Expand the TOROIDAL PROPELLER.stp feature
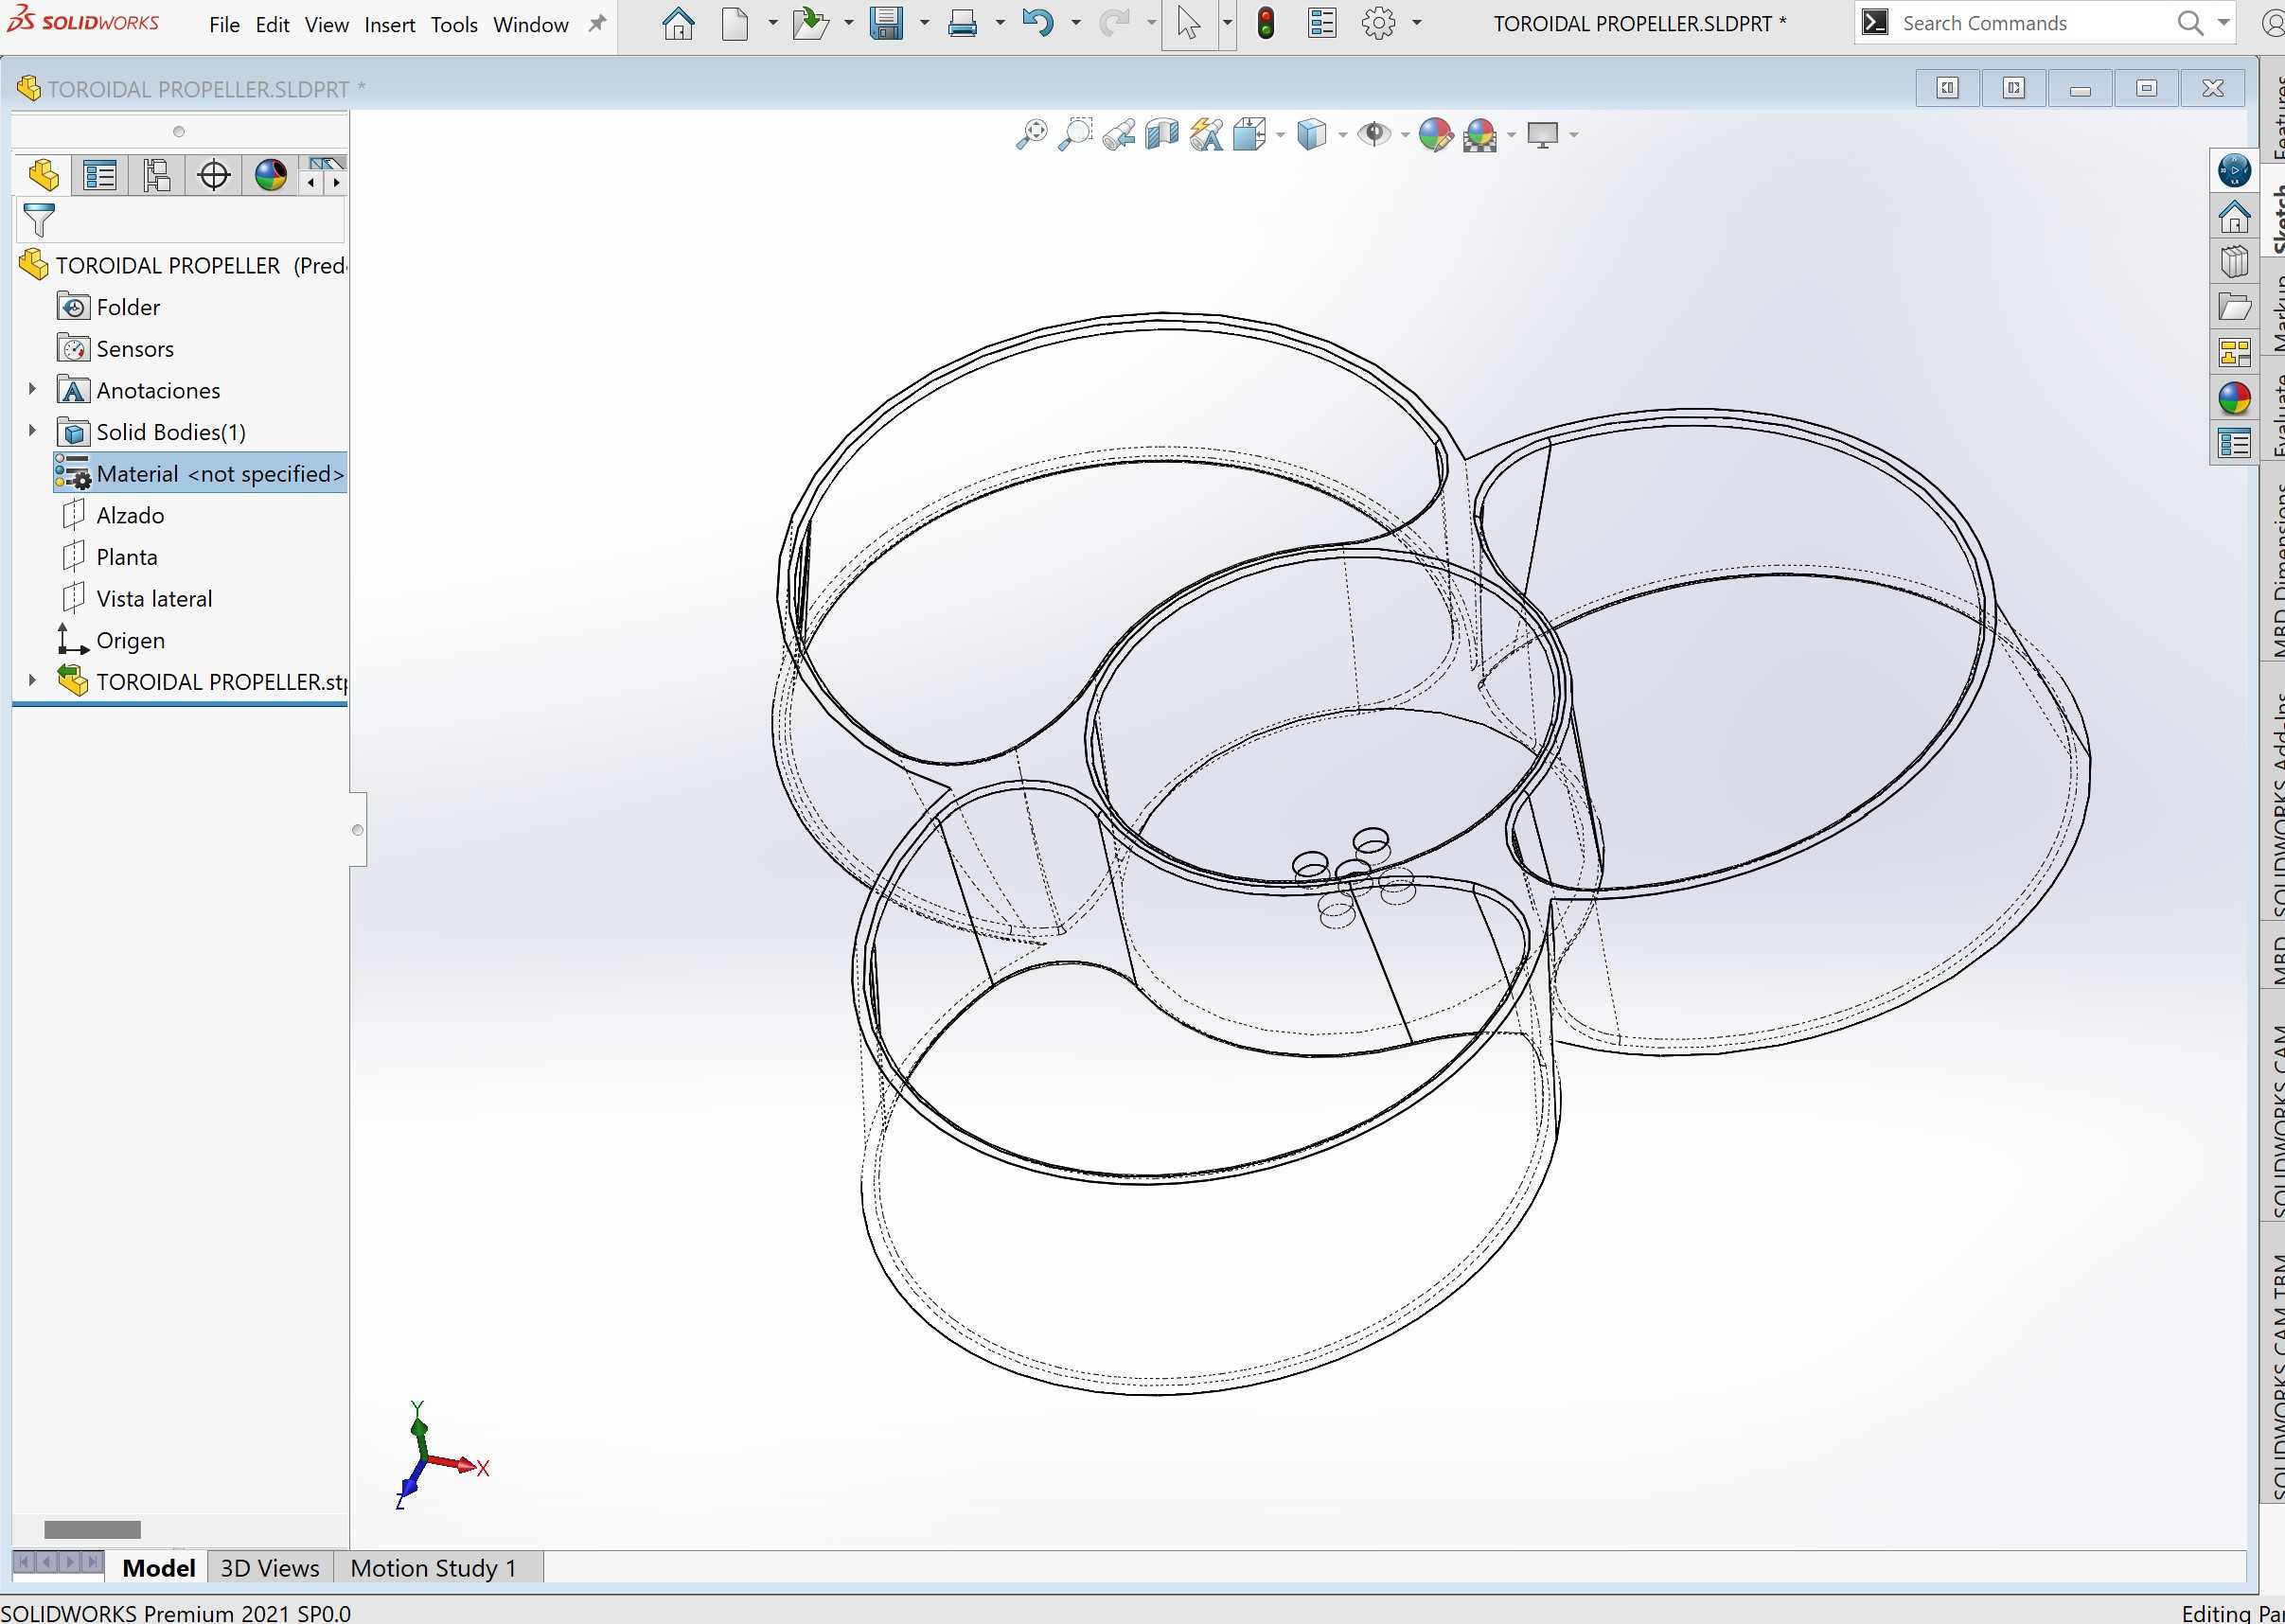Viewport: 2285px width, 1624px height. coord(32,681)
